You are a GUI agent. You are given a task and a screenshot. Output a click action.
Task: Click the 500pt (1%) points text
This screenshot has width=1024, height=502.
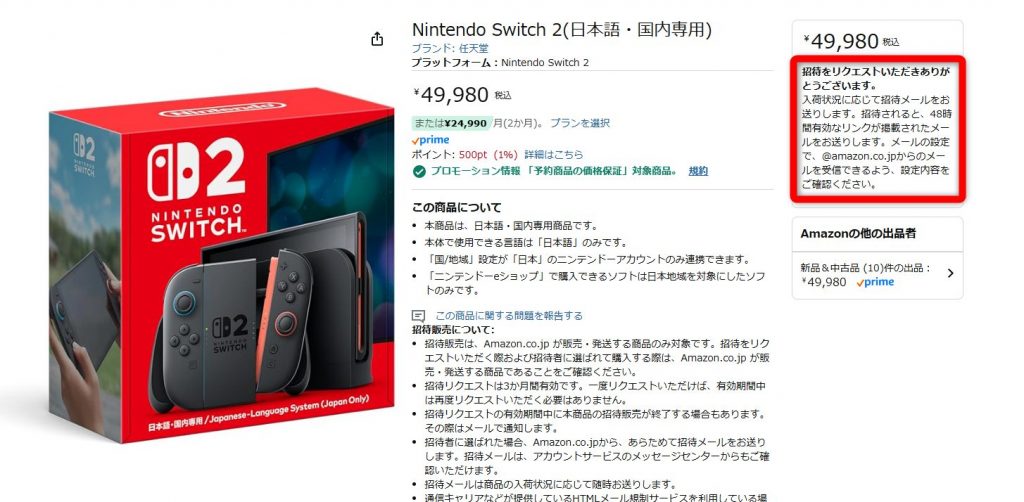coord(488,155)
